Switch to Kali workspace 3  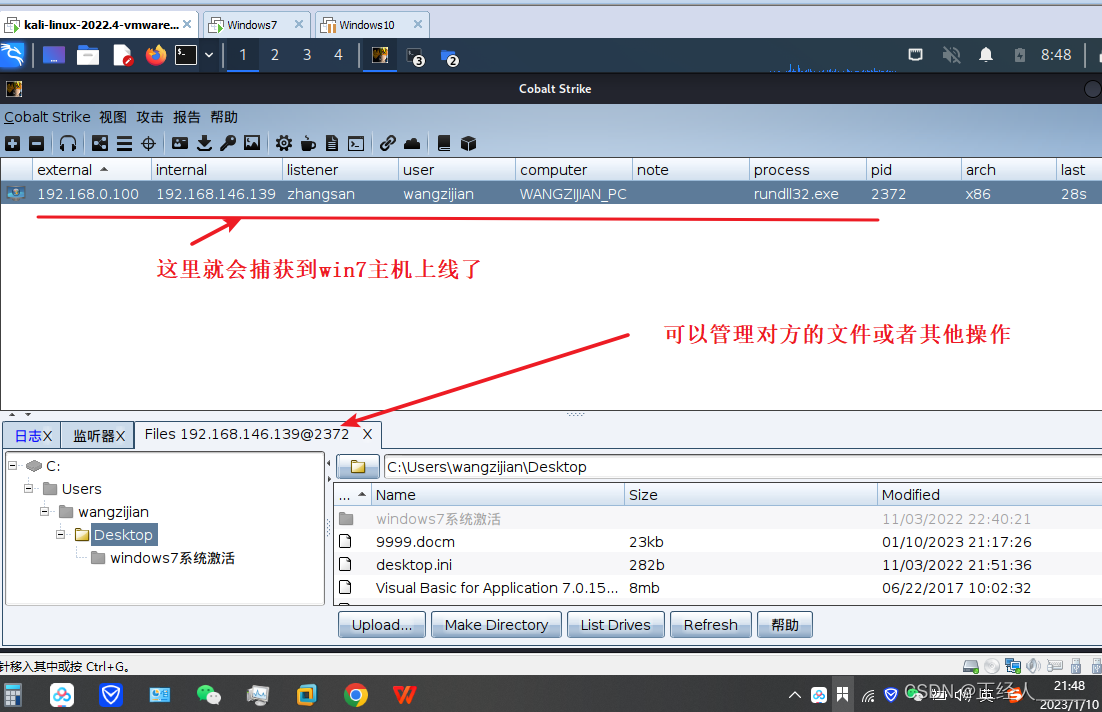point(307,55)
